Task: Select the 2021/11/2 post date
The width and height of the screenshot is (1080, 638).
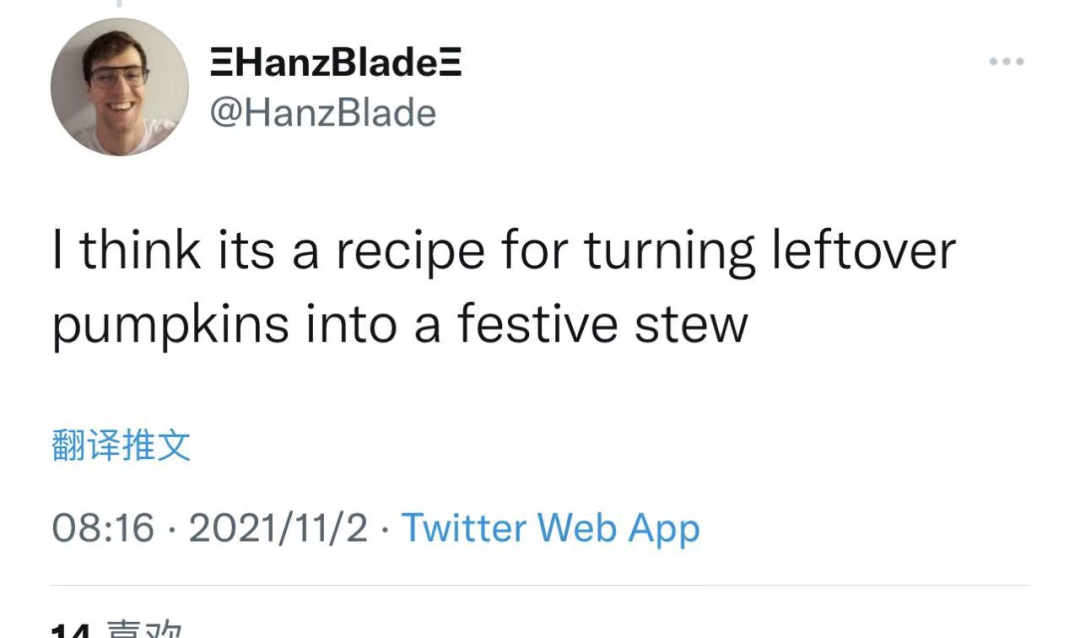Action: tap(278, 528)
